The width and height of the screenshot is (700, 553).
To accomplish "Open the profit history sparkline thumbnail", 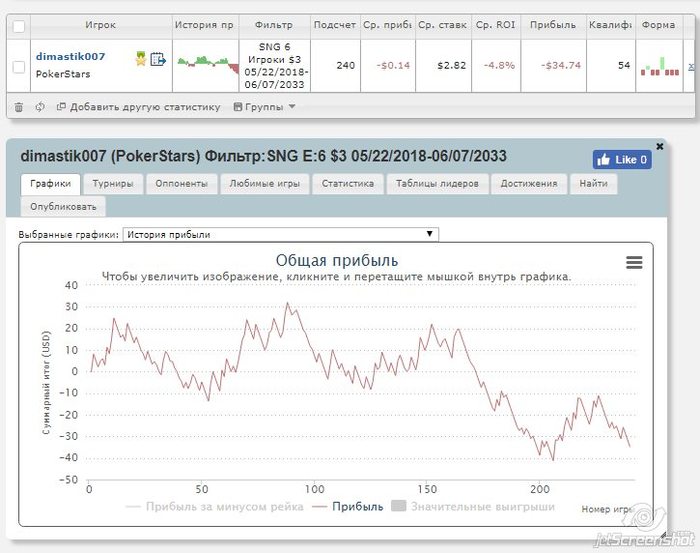I will (208, 65).
